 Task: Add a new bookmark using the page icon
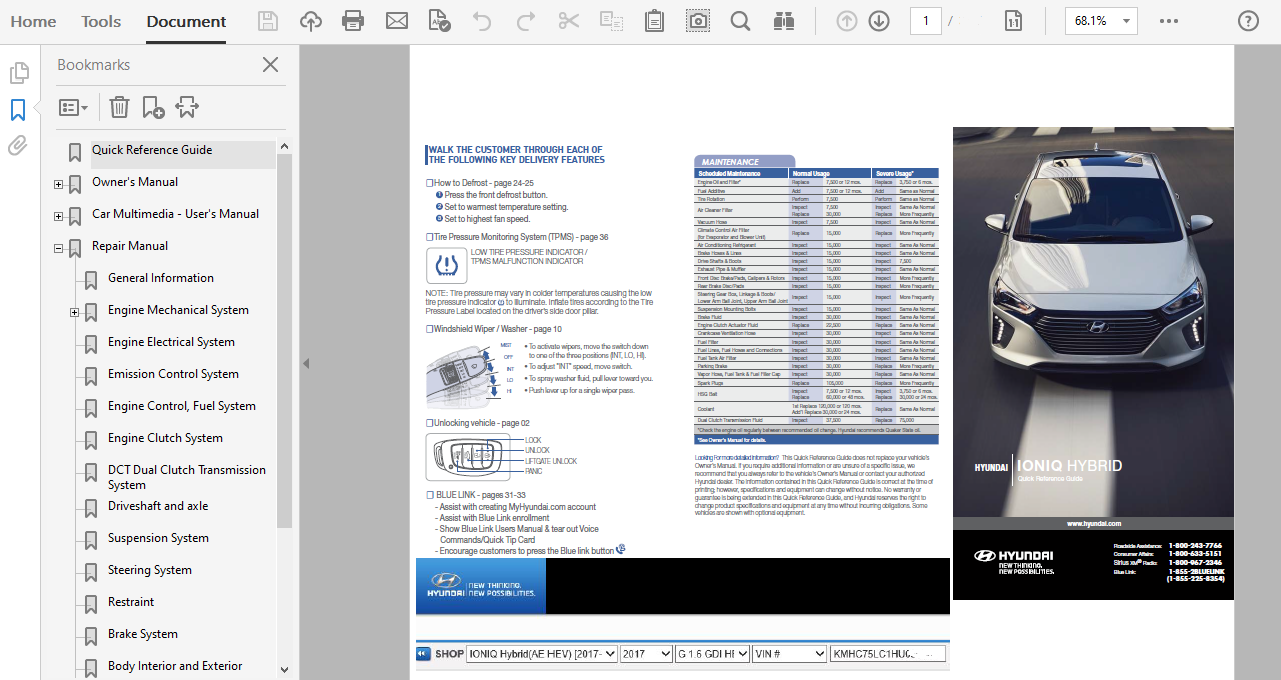coord(152,106)
